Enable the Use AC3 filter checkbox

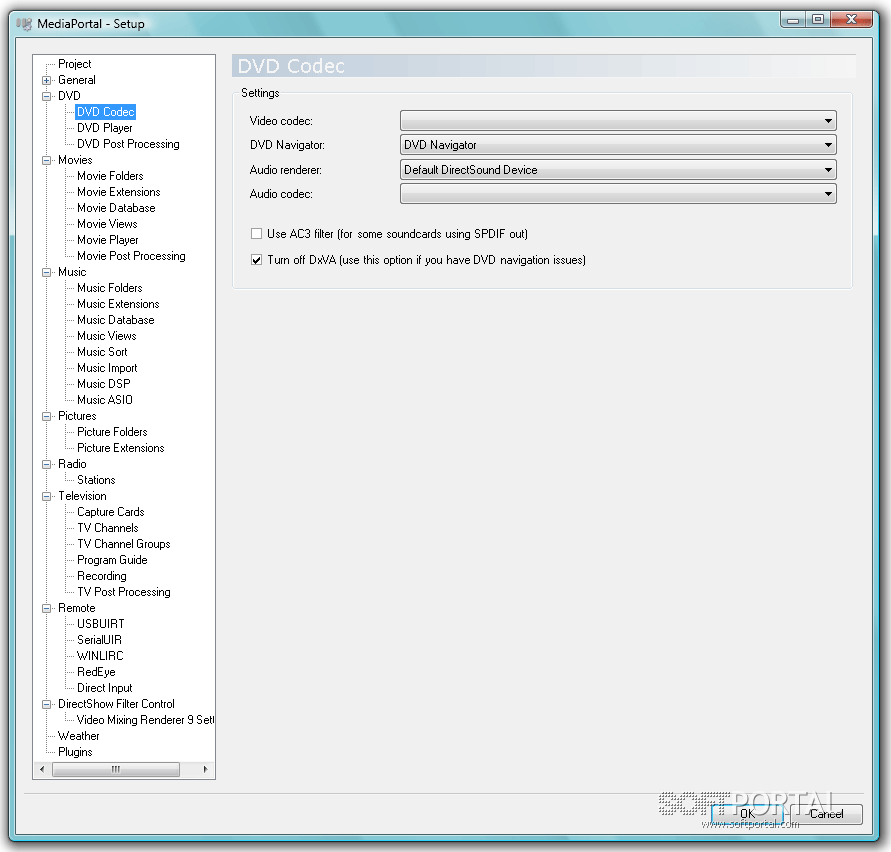[256, 234]
